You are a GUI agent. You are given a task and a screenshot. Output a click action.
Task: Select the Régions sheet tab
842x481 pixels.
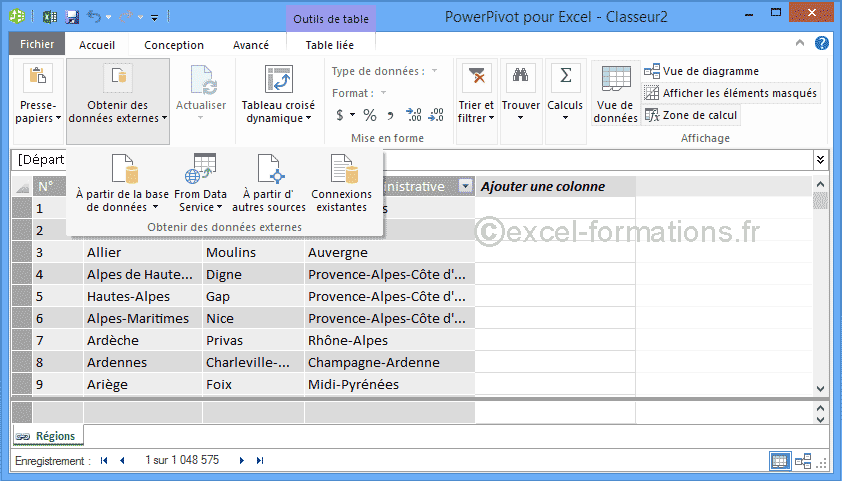[x=48, y=436]
